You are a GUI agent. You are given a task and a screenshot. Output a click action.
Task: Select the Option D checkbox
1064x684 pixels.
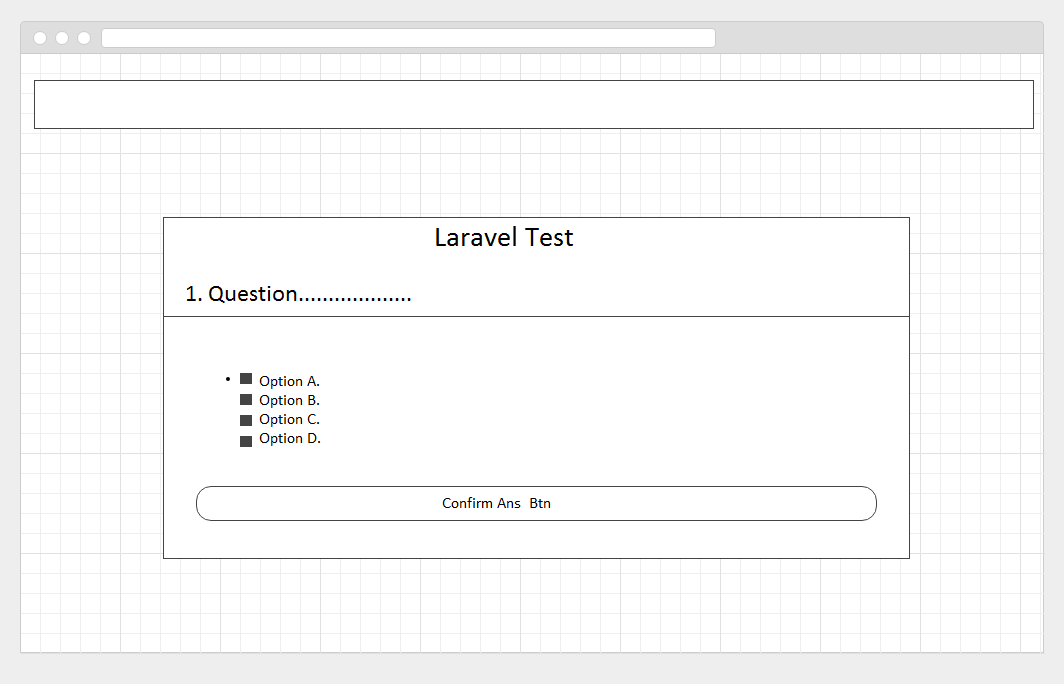(246, 441)
